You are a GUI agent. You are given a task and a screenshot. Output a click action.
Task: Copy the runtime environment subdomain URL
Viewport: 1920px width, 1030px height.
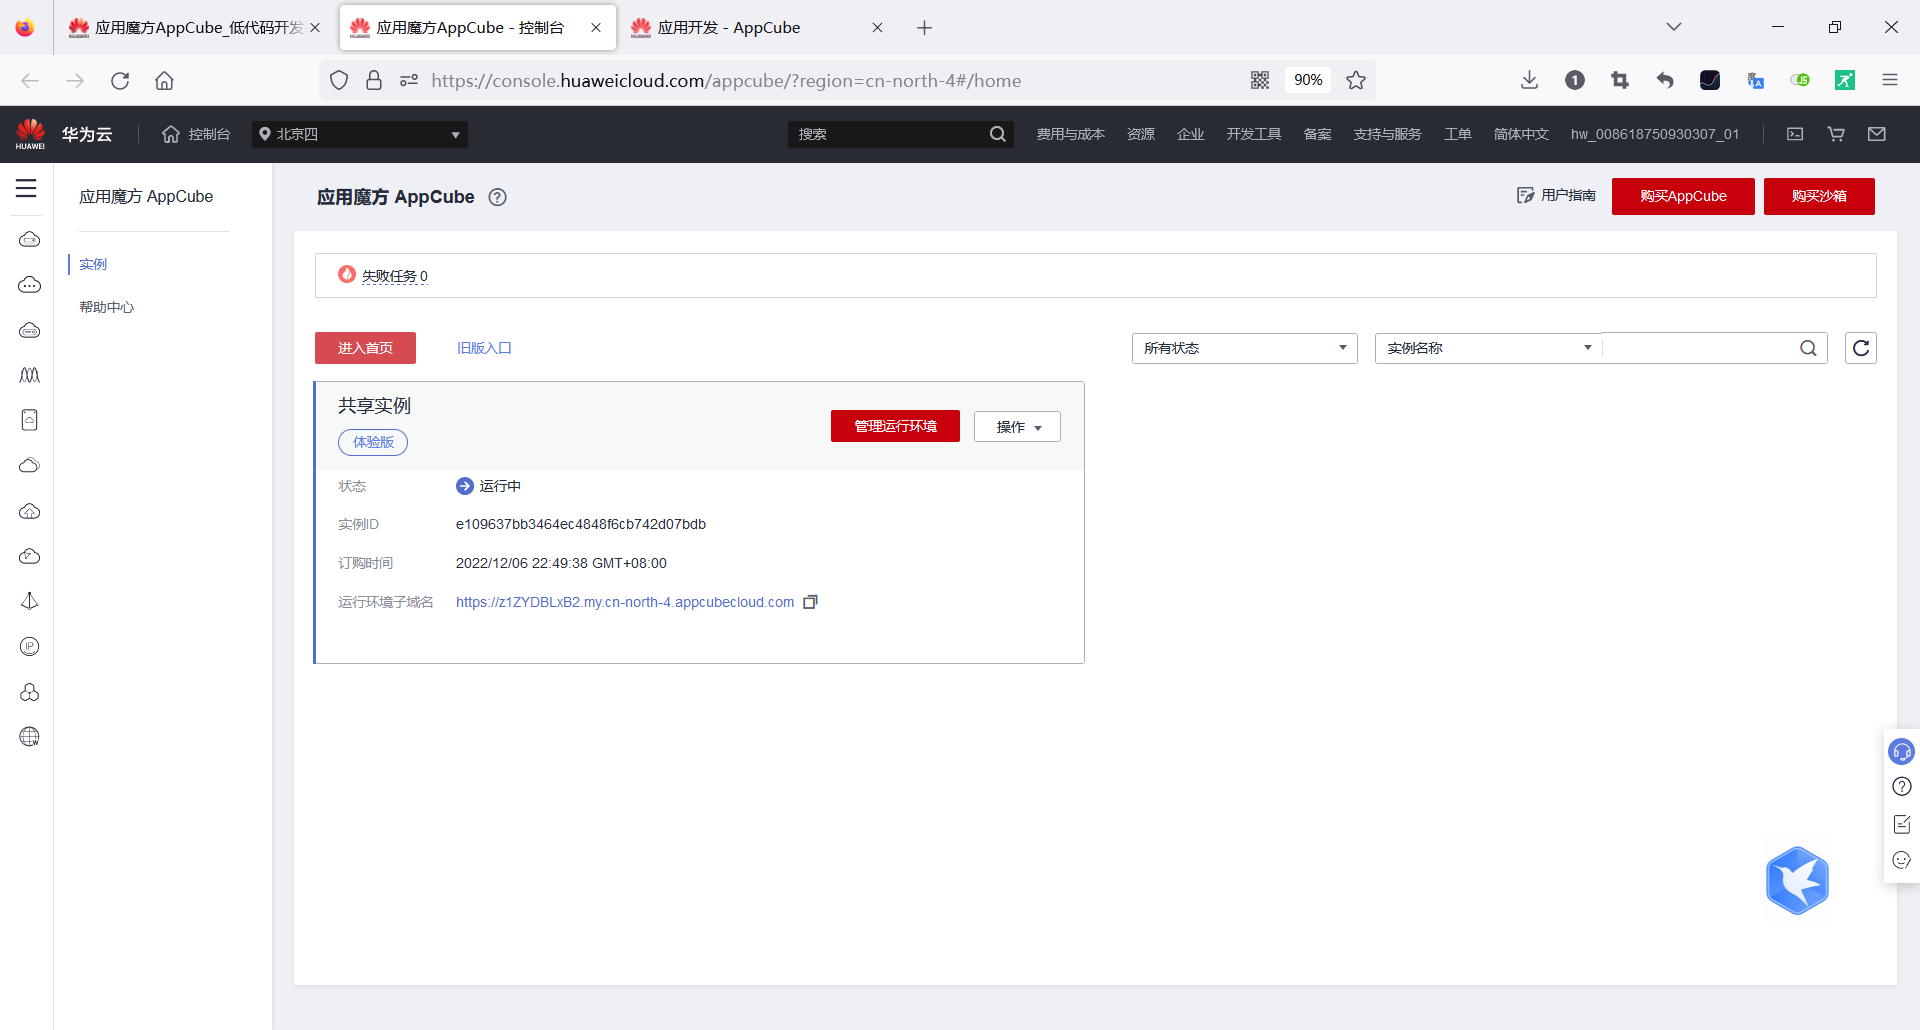(810, 602)
